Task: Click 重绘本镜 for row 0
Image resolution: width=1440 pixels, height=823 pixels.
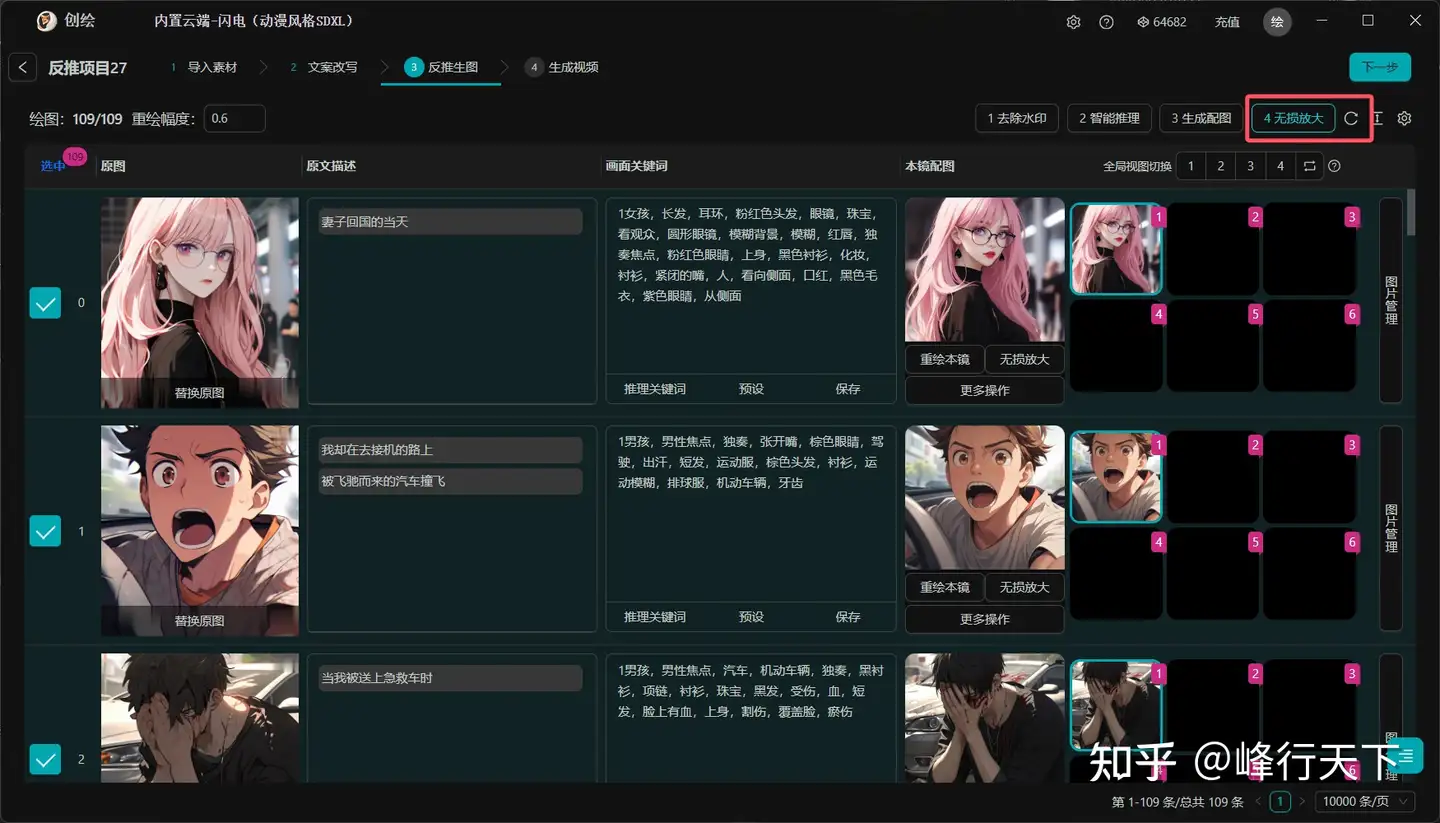Action: (x=945, y=359)
